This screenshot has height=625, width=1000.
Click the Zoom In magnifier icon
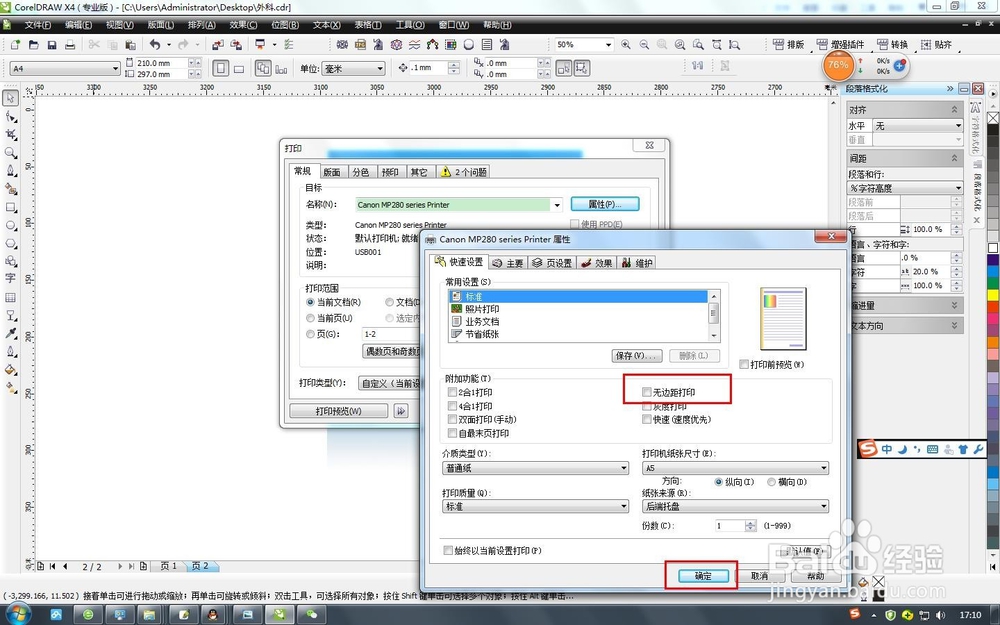626,45
